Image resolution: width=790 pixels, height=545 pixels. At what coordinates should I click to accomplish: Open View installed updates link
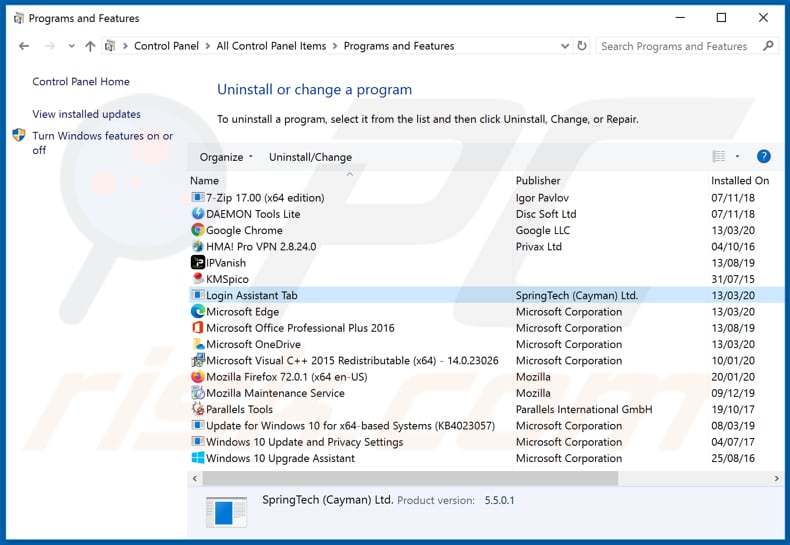(x=87, y=114)
